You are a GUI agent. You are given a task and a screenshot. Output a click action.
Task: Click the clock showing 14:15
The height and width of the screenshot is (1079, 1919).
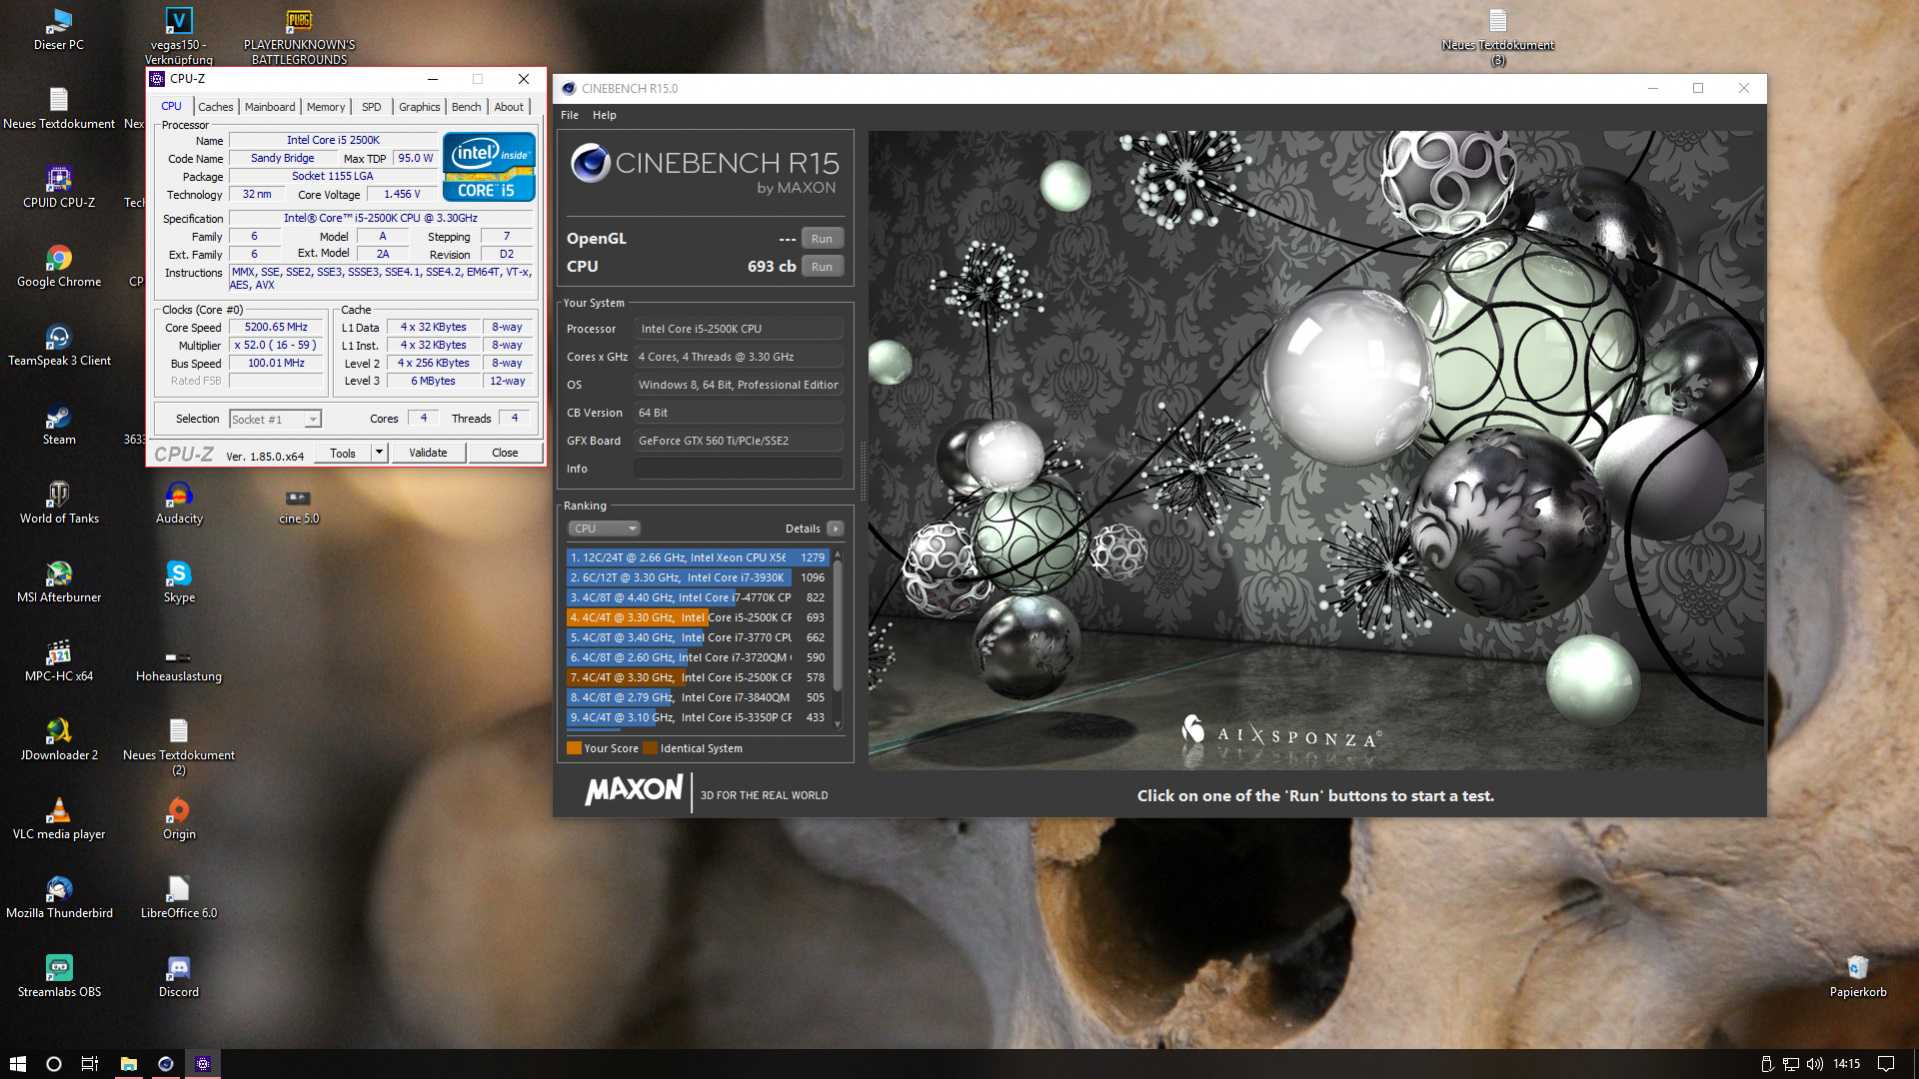[x=1847, y=1064]
